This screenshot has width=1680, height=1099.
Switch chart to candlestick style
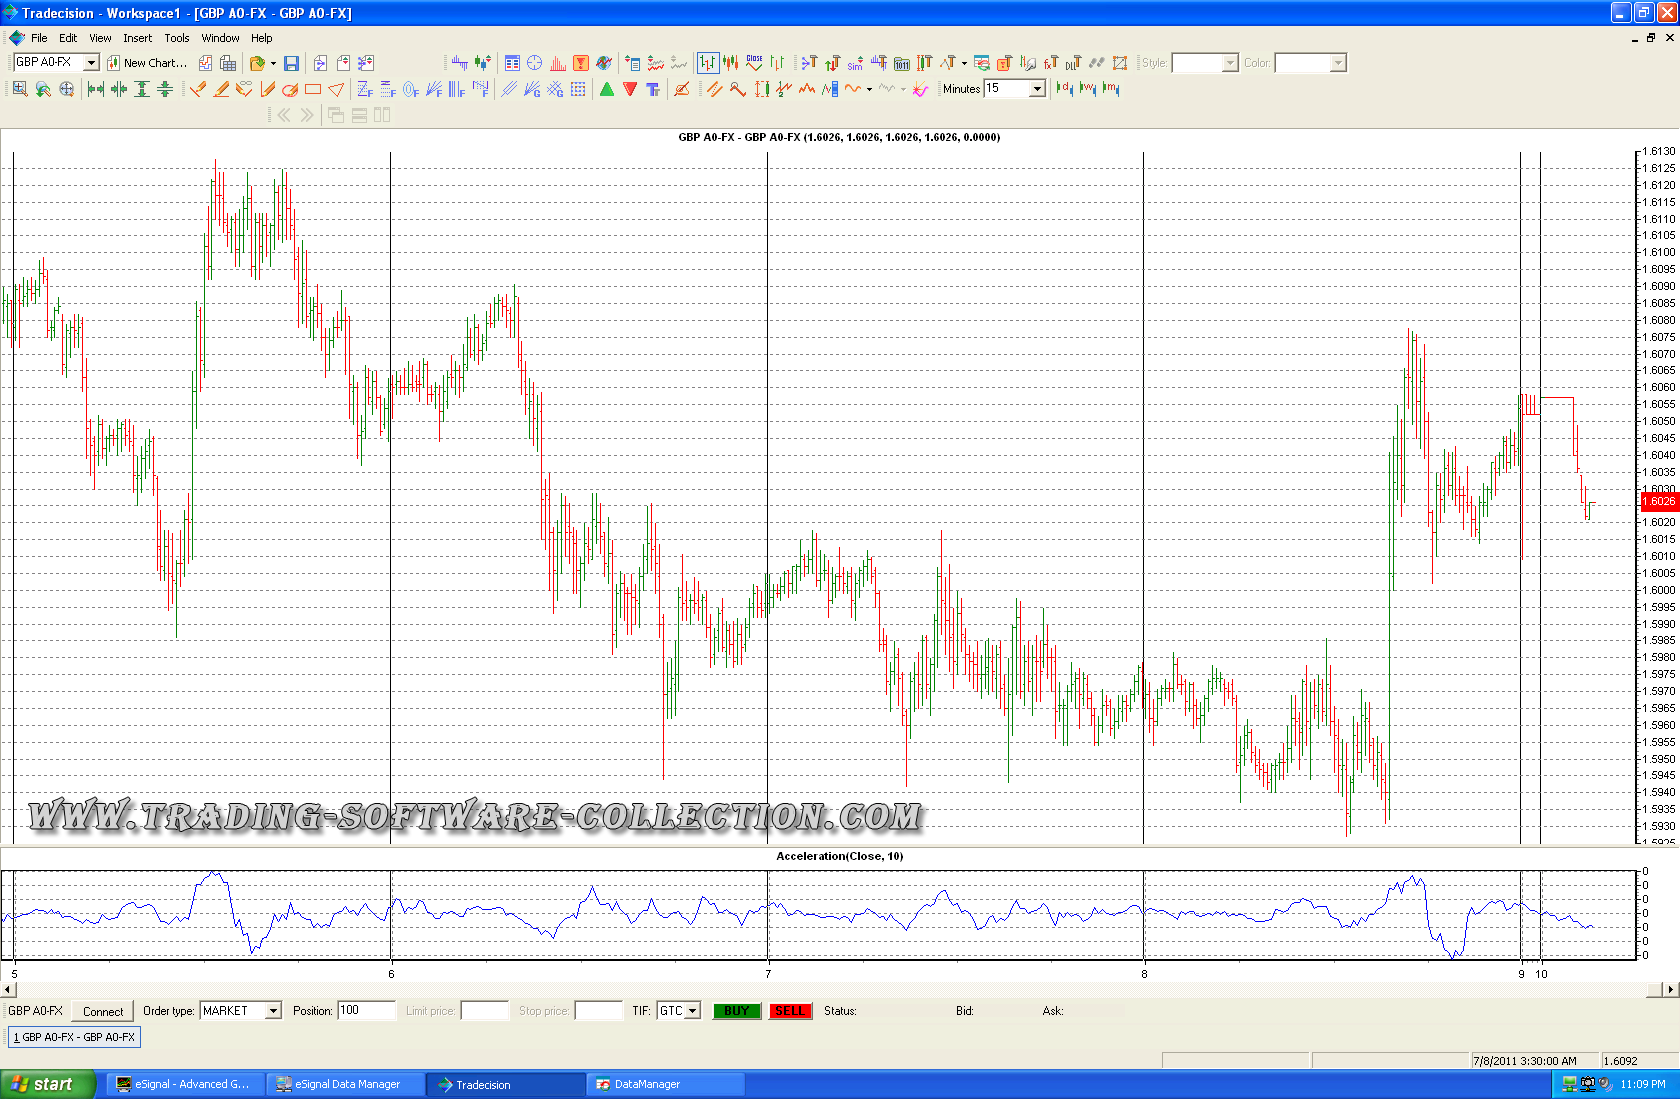point(731,63)
